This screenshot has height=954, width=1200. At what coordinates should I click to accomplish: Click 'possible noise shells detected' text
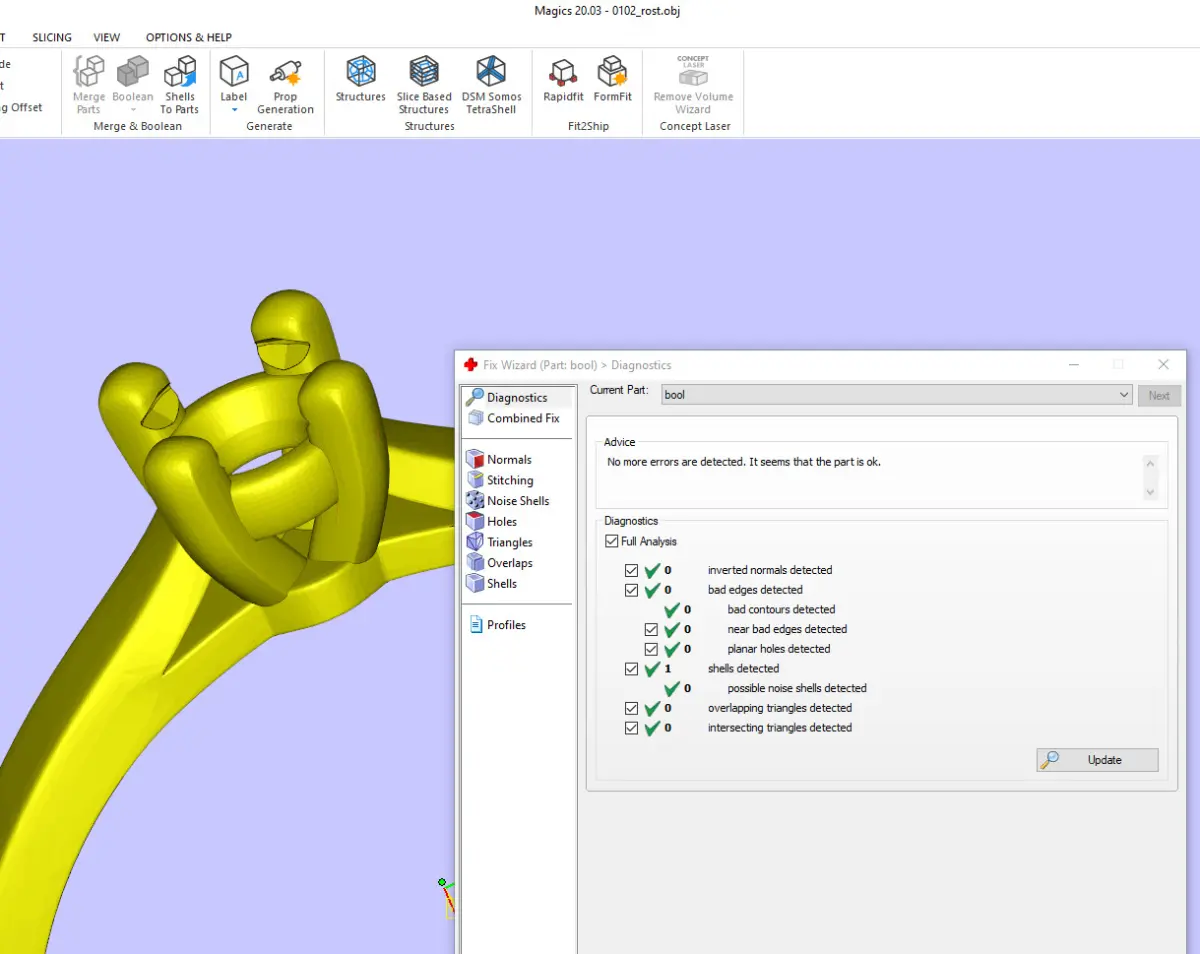[x=797, y=688]
